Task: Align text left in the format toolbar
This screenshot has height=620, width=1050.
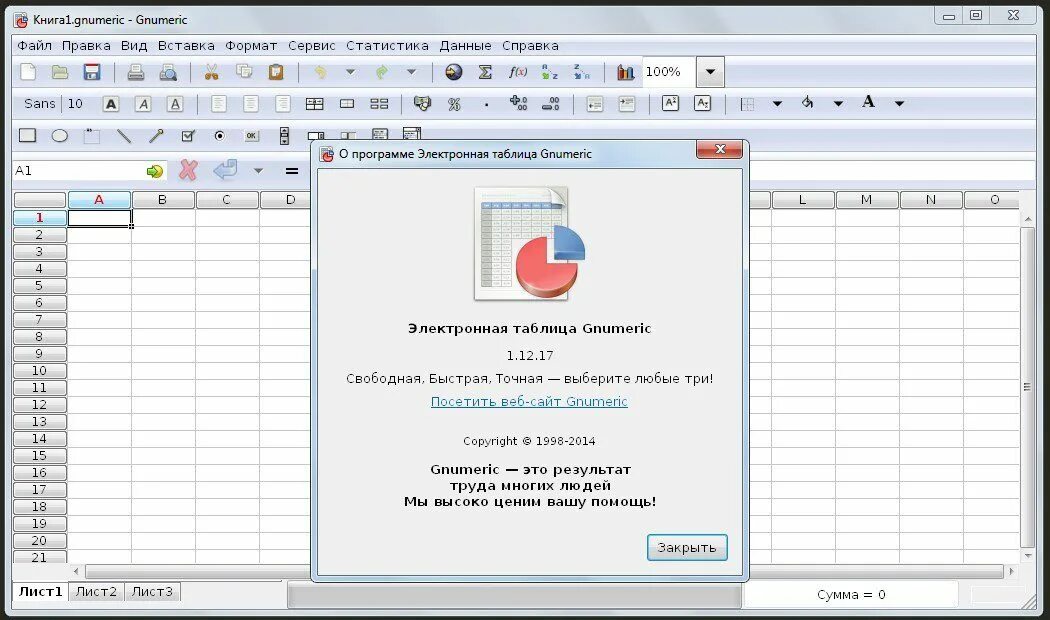Action: 218,104
